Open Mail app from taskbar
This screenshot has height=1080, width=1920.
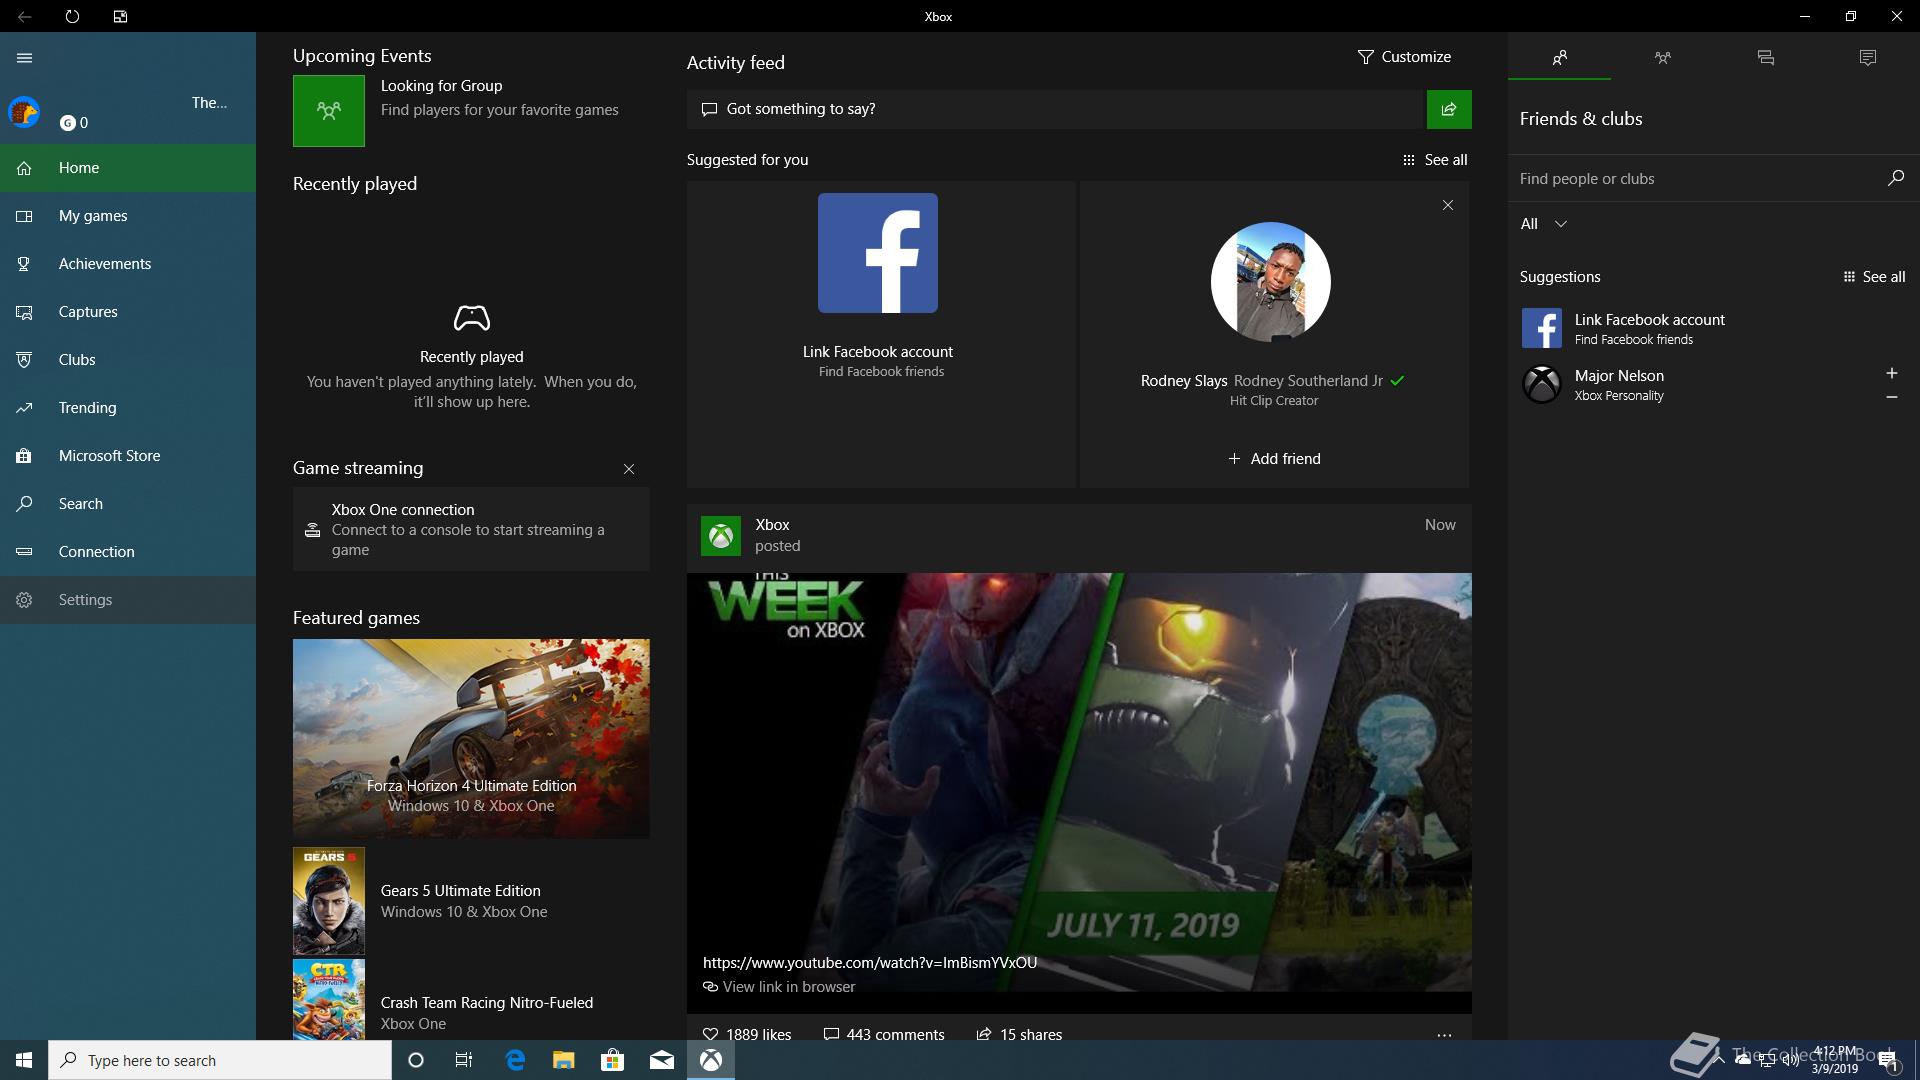point(662,1060)
